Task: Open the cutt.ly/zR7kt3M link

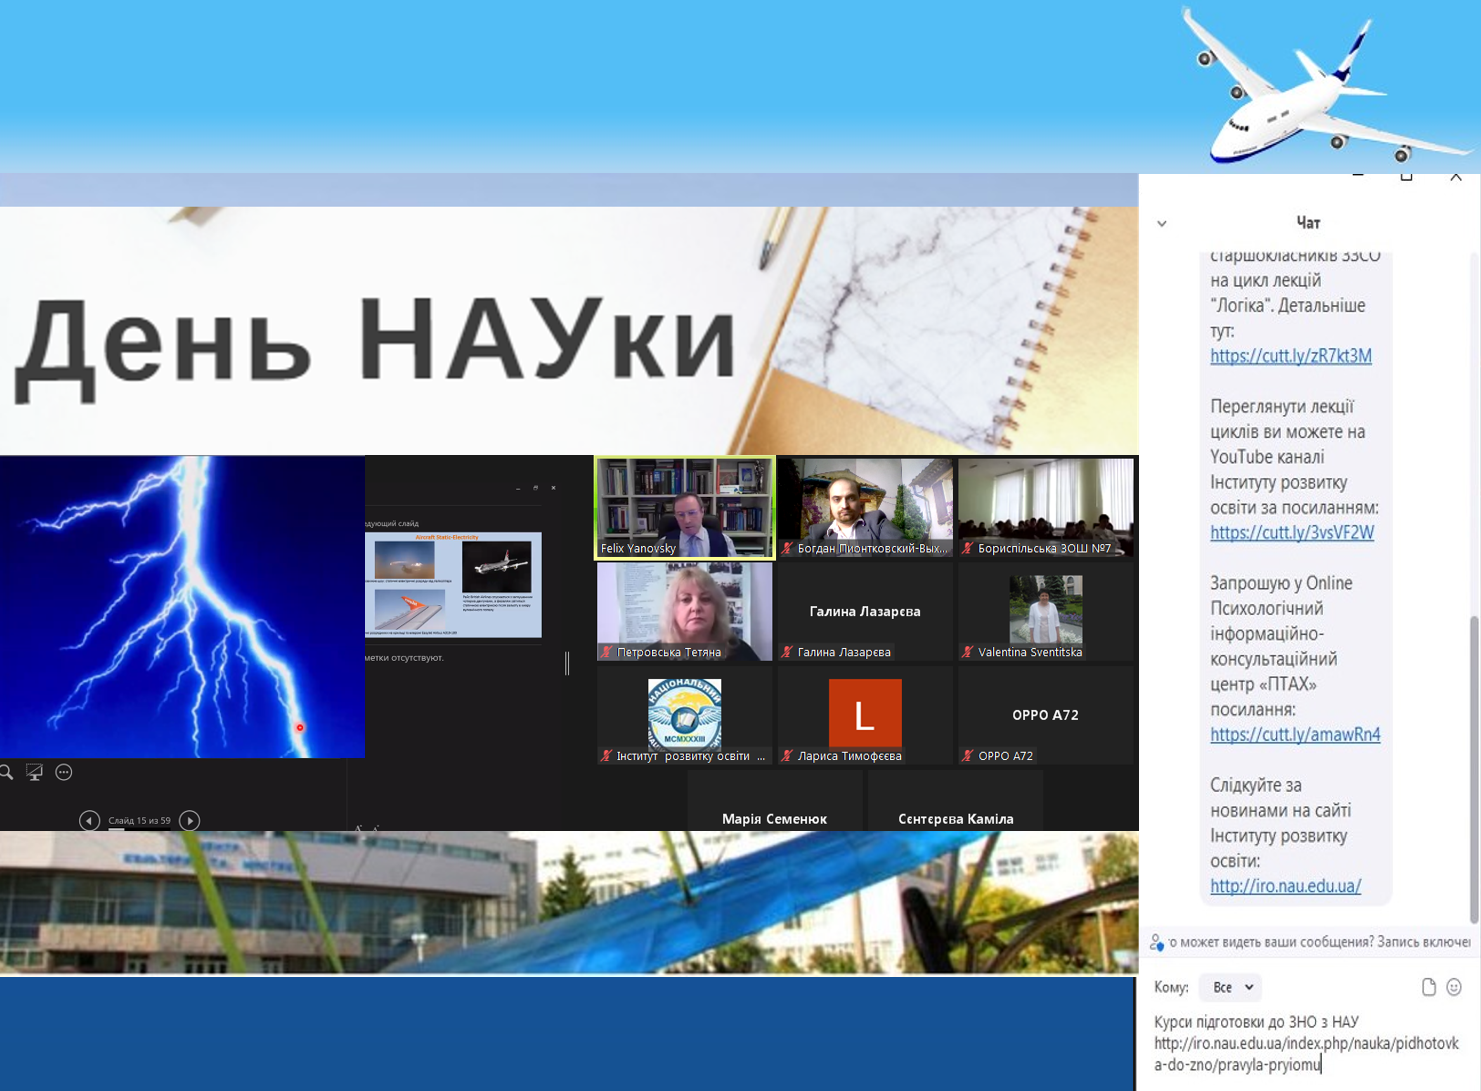Action: [1290, 356]
